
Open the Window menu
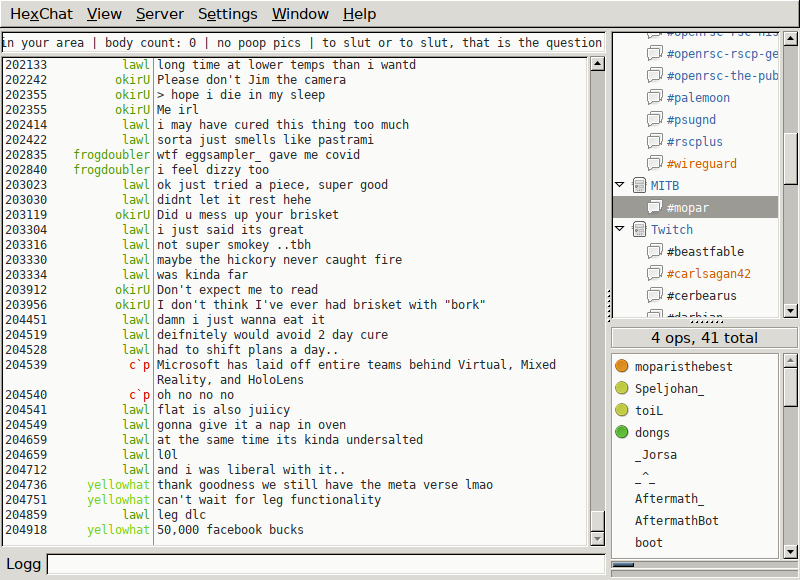[300, 14]
